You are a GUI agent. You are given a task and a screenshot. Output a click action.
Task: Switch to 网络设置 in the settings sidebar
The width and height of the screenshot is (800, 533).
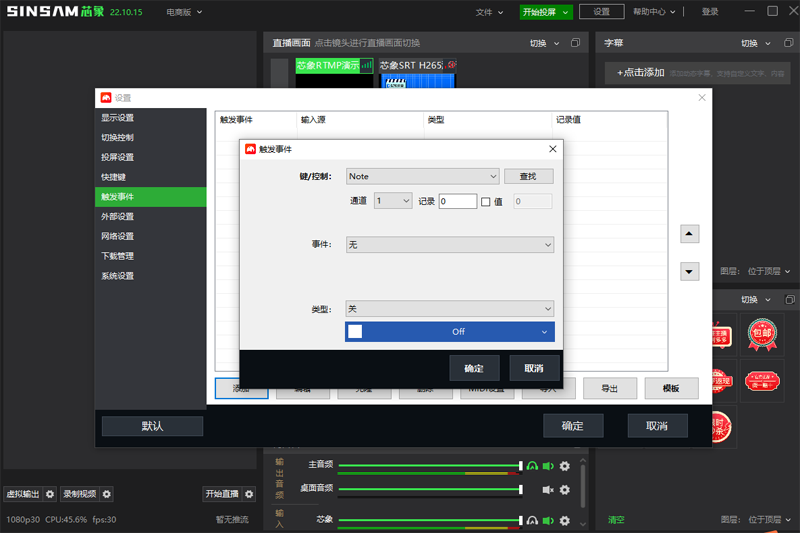click(151, 236)
